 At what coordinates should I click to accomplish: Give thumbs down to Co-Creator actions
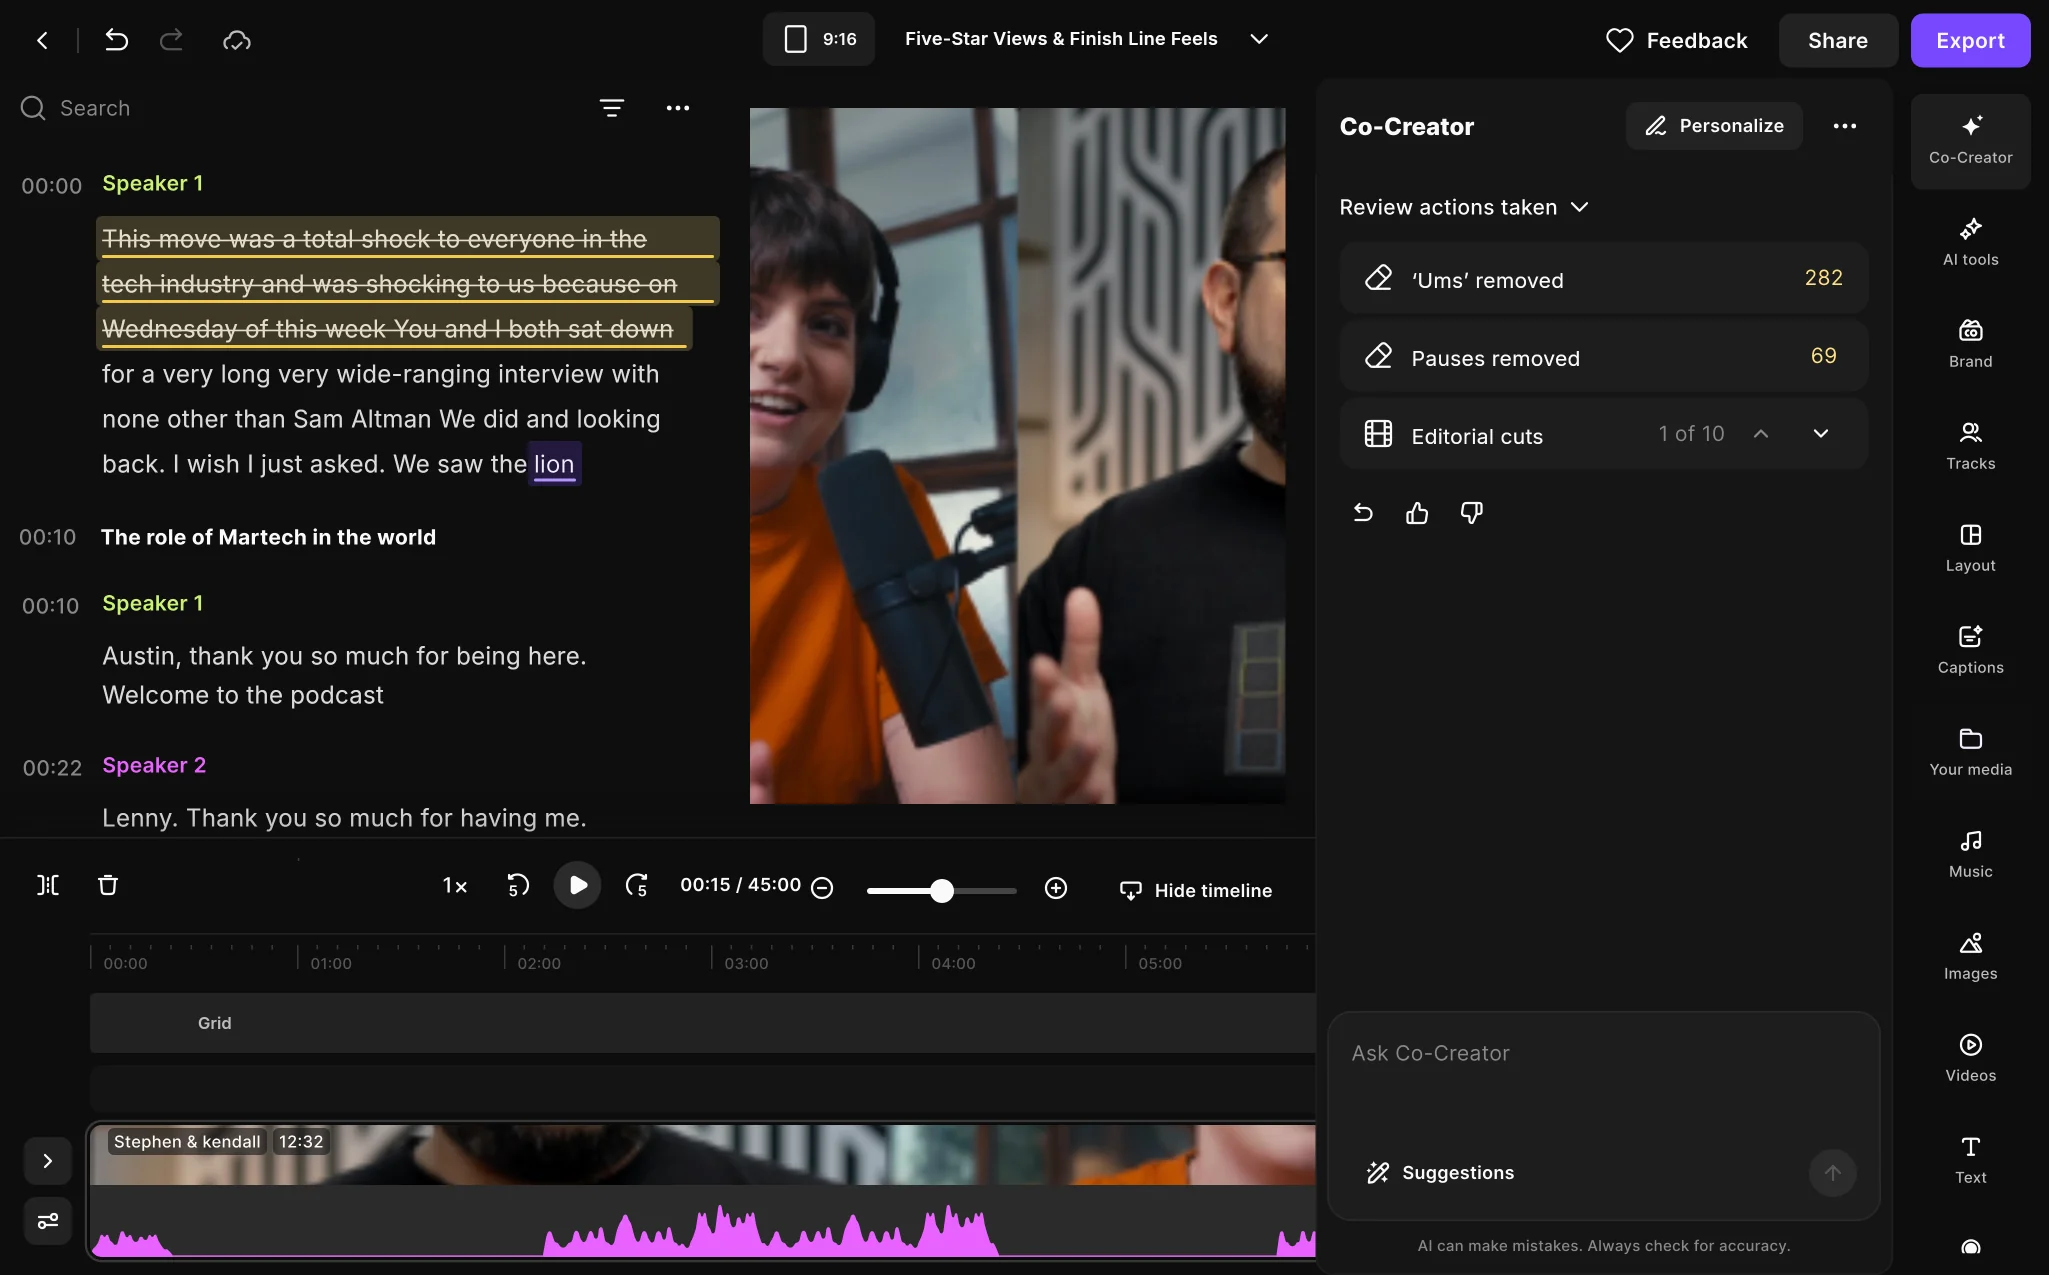(x=1471, y=513)
